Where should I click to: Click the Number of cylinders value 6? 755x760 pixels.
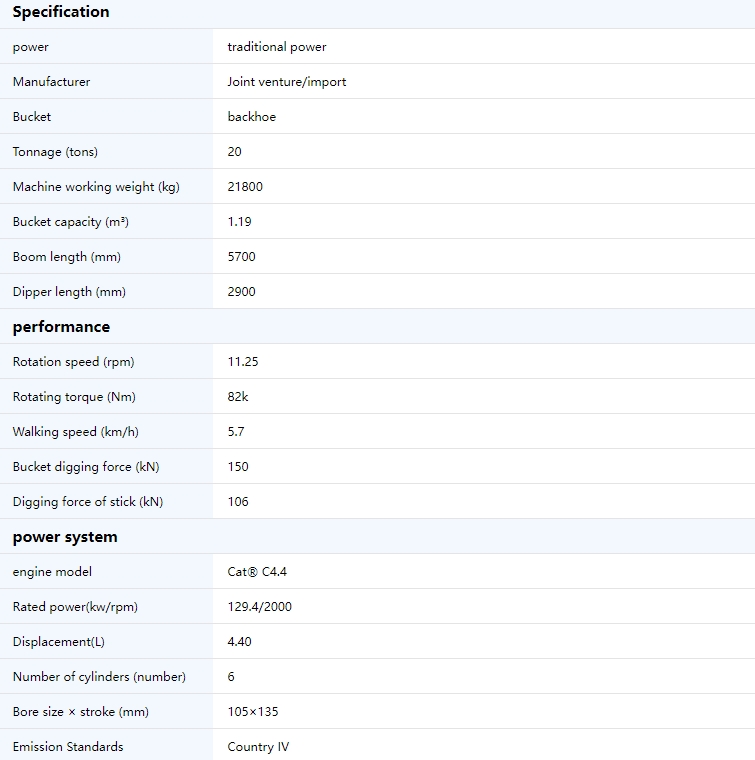[231, 676]
